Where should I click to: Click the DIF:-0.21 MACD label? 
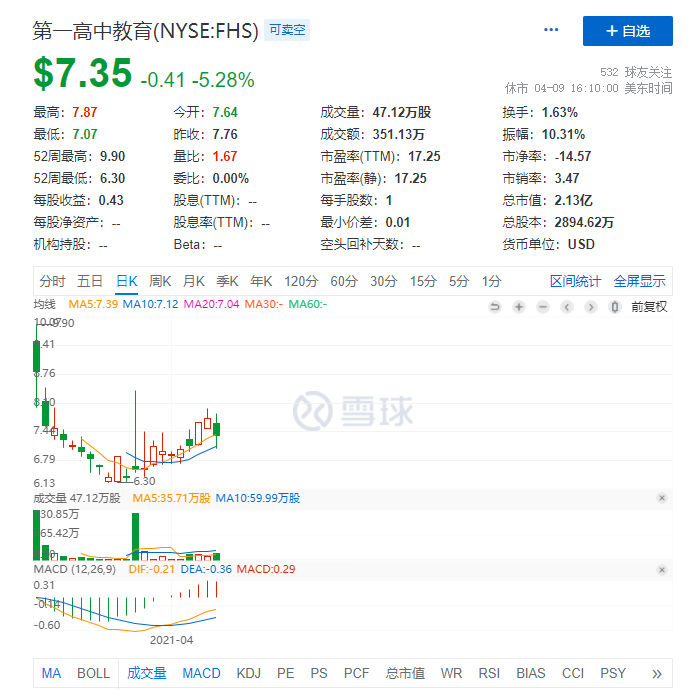pyautogui.click(x=151, y=569)
